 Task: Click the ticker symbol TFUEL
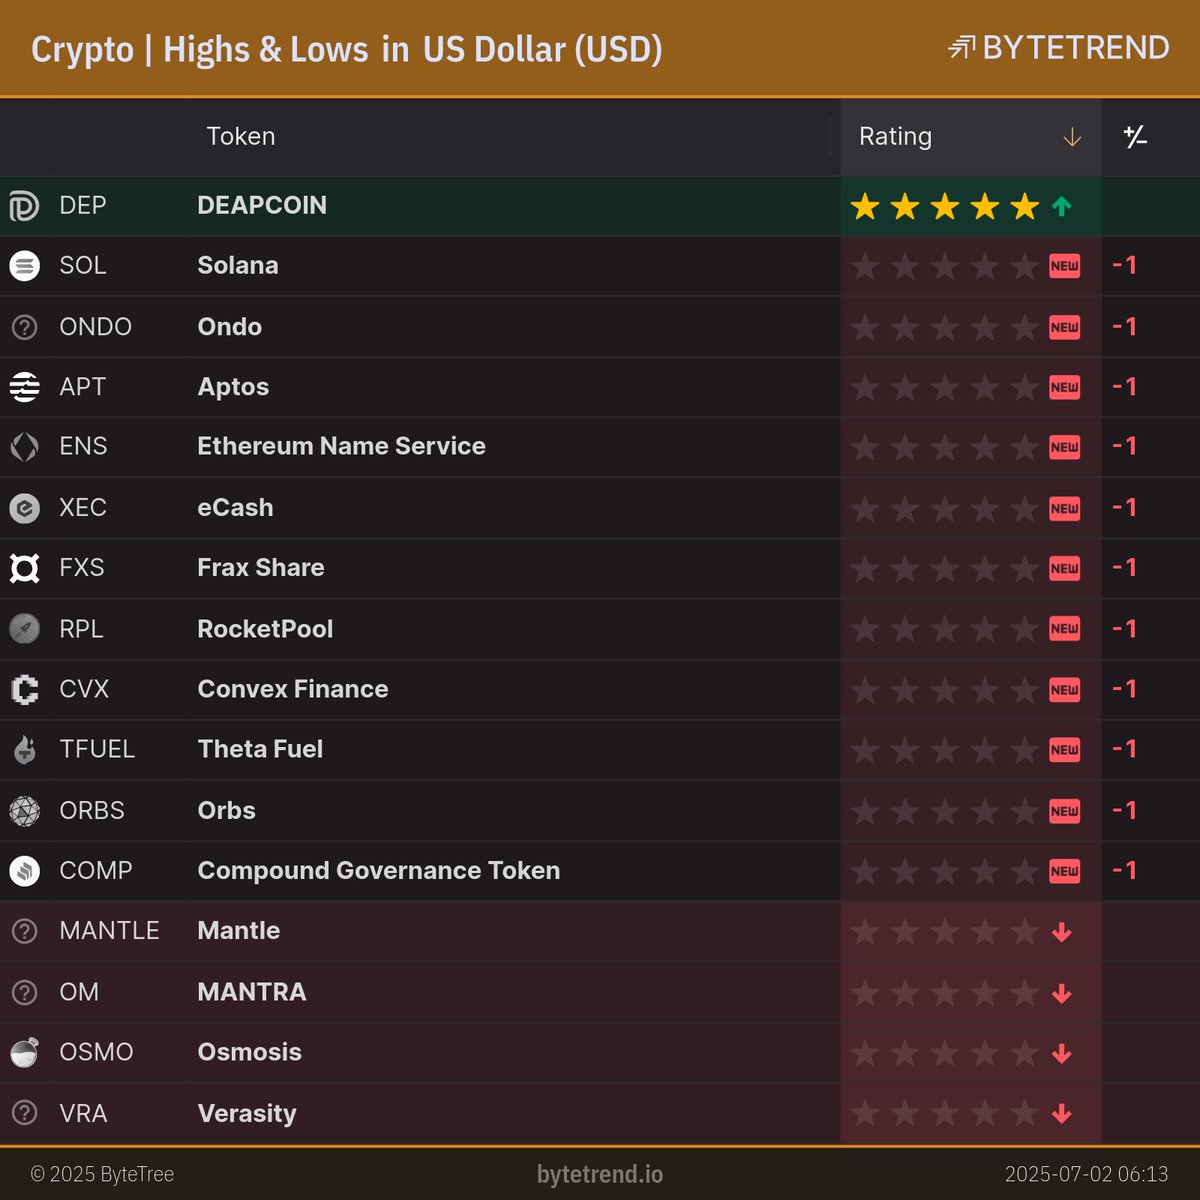coord(97,749)
